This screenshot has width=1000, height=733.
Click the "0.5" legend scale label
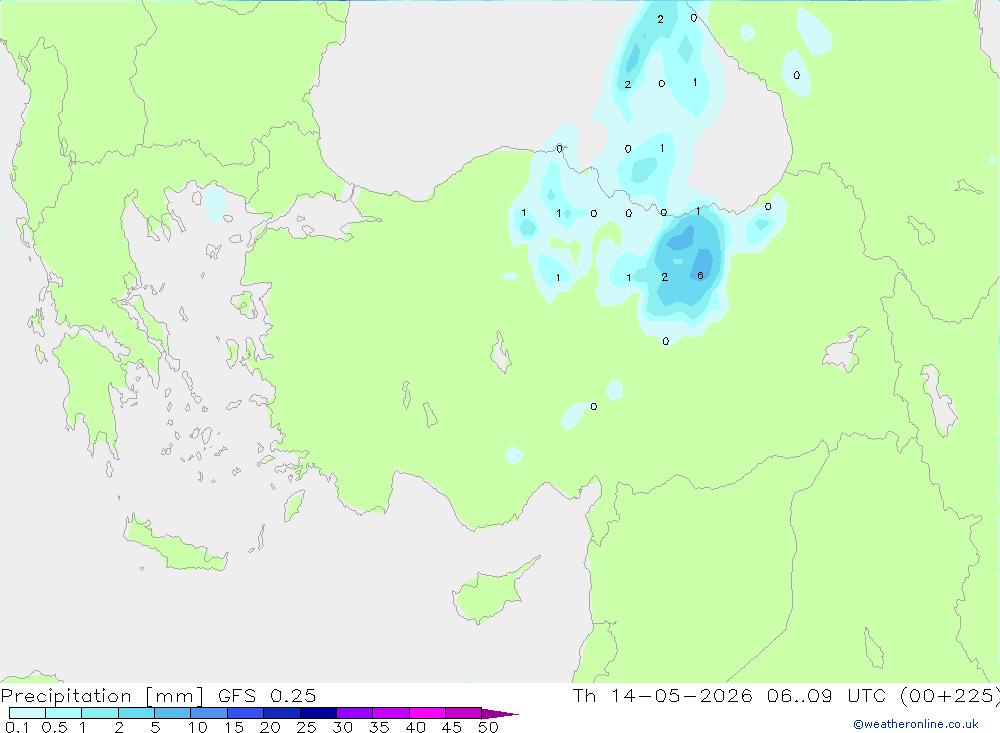(x=54, y=727)
